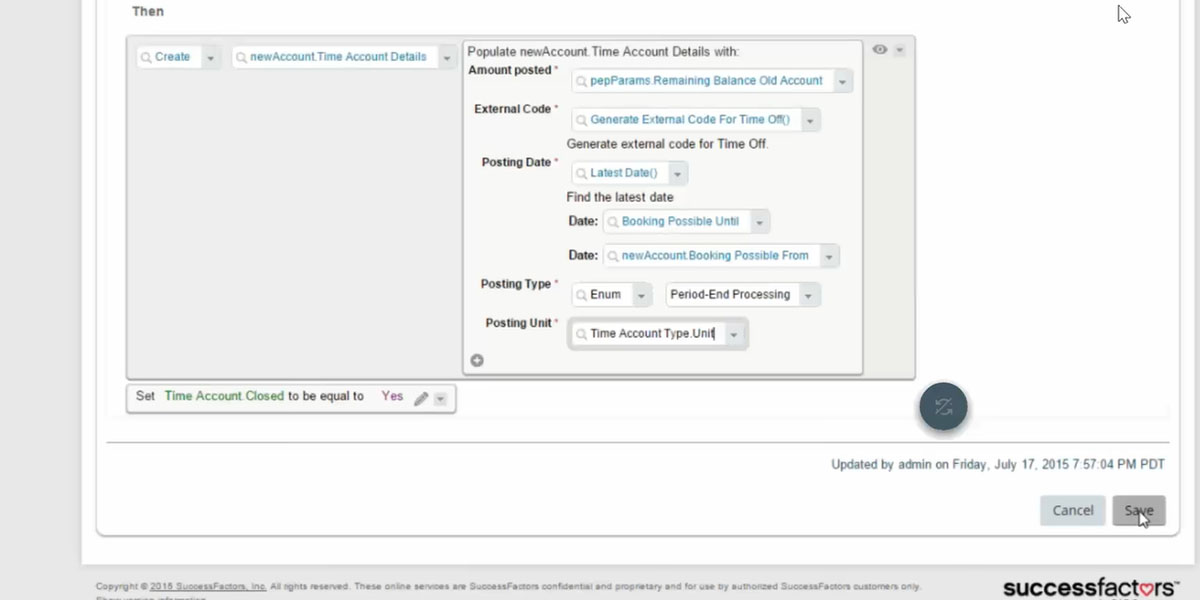Open the Booking Possible Until dropdown arrow
Image resolution: width=1200 pixels, height=600 pixels.
click(759, 222)
